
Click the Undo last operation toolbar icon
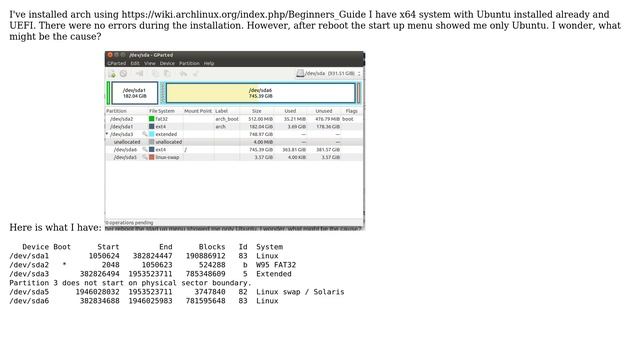(x=183, y=73)
